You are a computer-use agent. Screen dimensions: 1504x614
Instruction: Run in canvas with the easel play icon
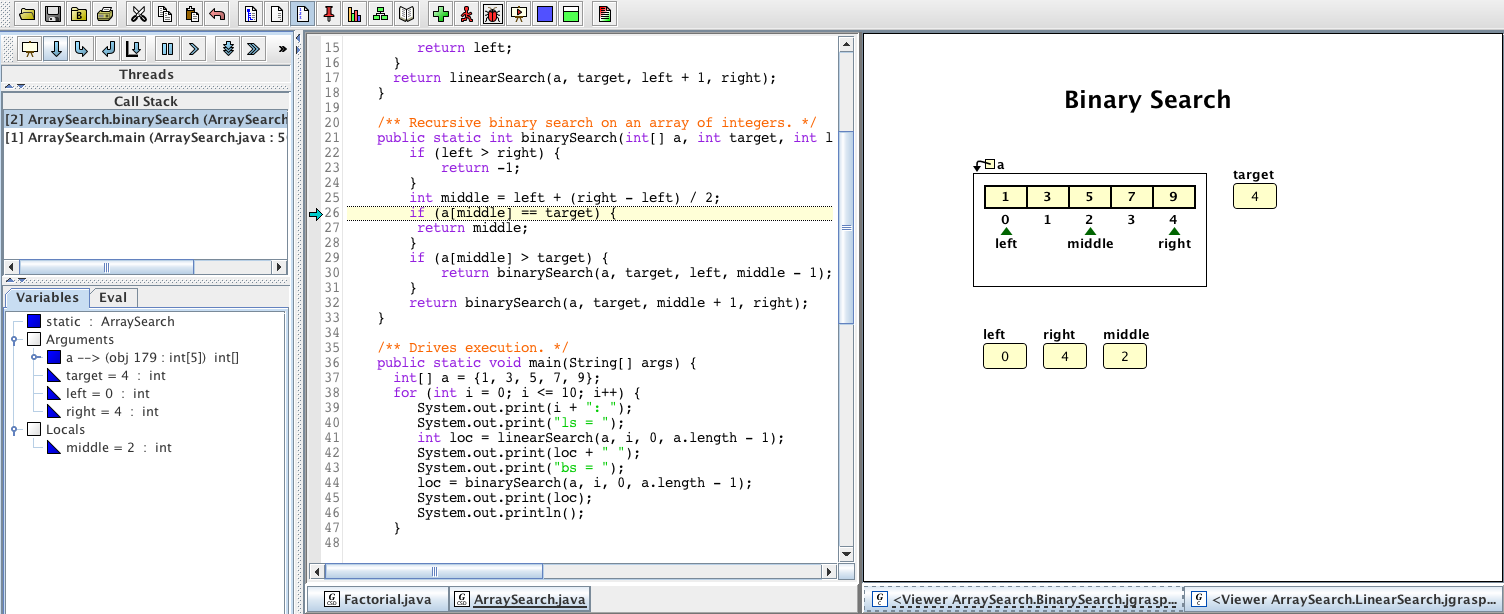519,14
